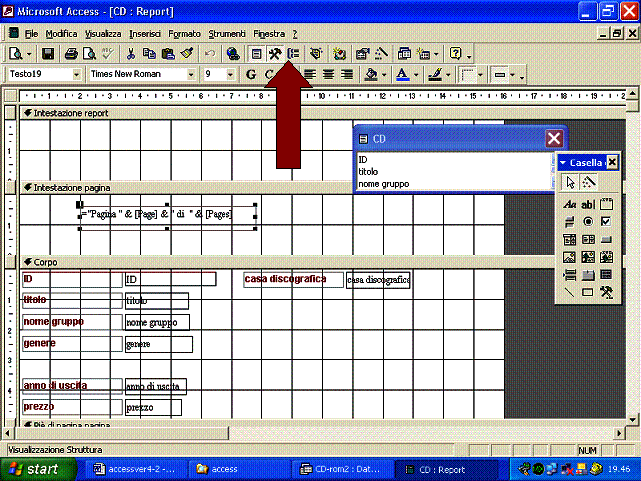Open the Fill Color dropdown arrow
Image resolution: width=641 pixels, height=481 pixels.
click(383, 75)
